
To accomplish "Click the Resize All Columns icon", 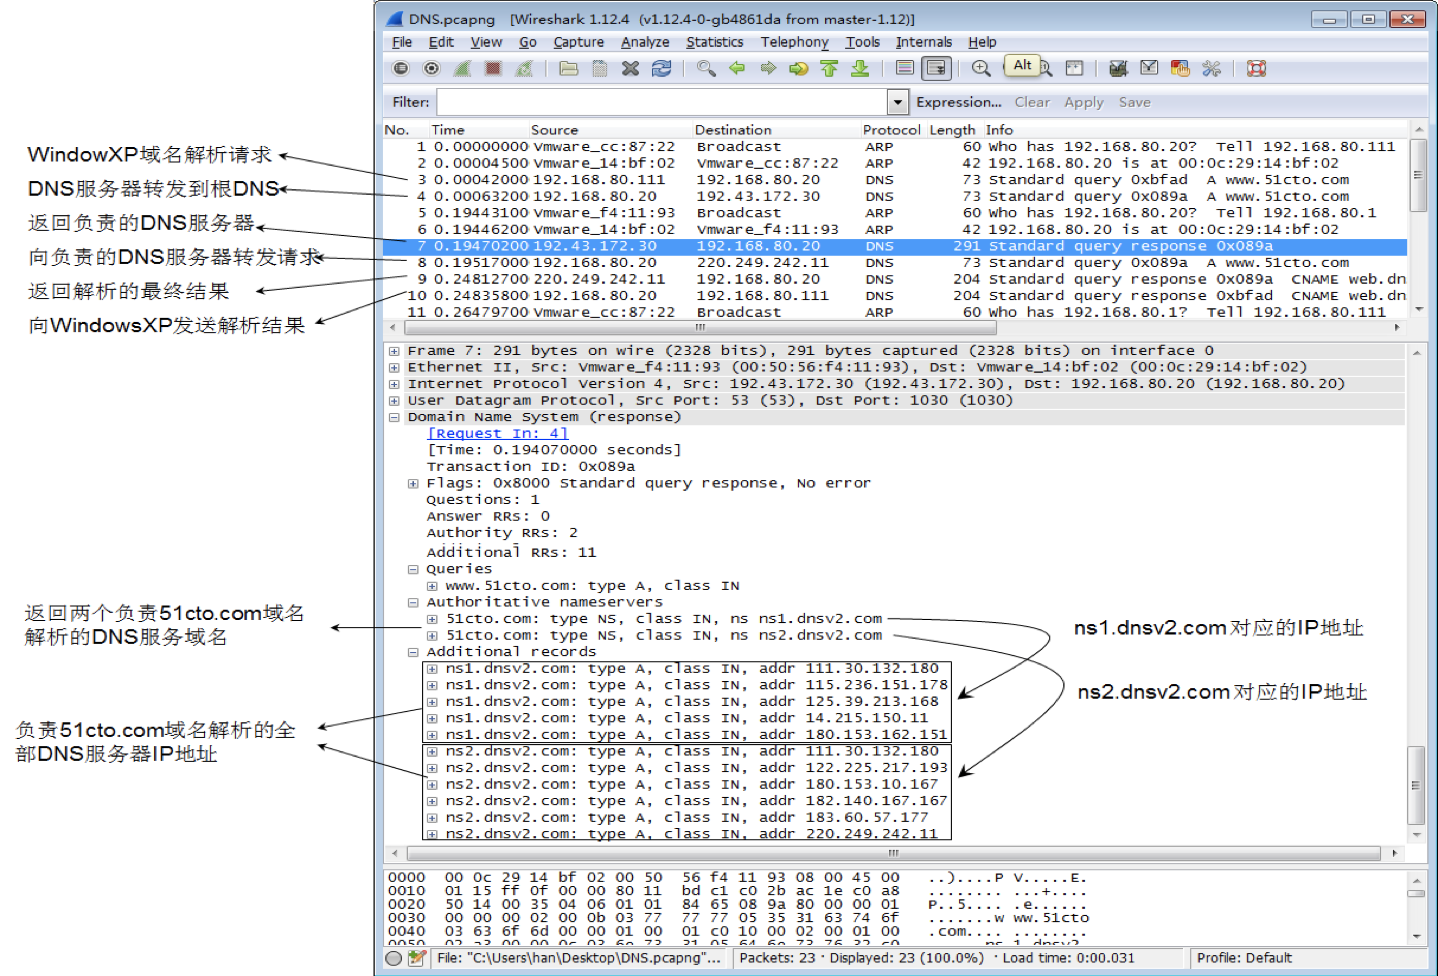I will (1075, 69).
